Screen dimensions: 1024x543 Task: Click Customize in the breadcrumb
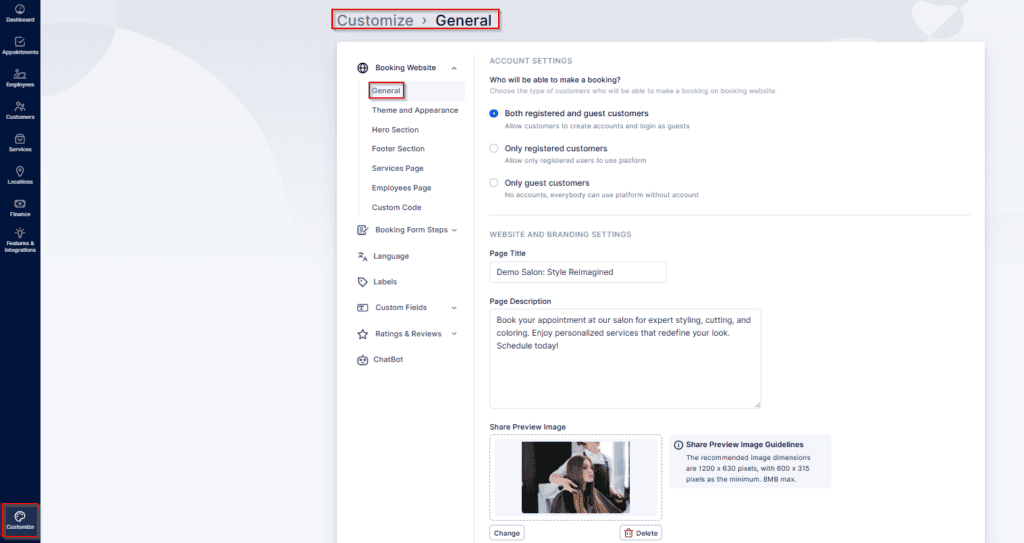(375, 20)
